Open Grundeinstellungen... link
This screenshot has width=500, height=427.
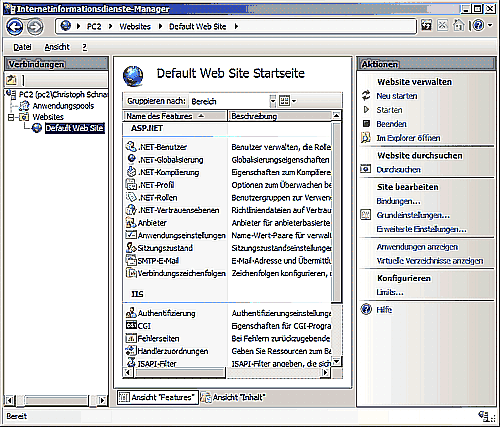tap(413, 215)
